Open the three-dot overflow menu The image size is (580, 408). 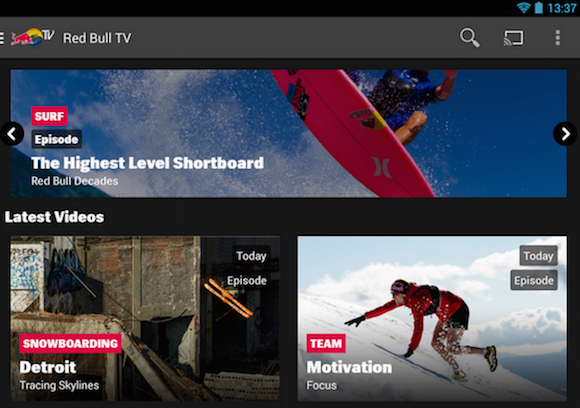557,38
